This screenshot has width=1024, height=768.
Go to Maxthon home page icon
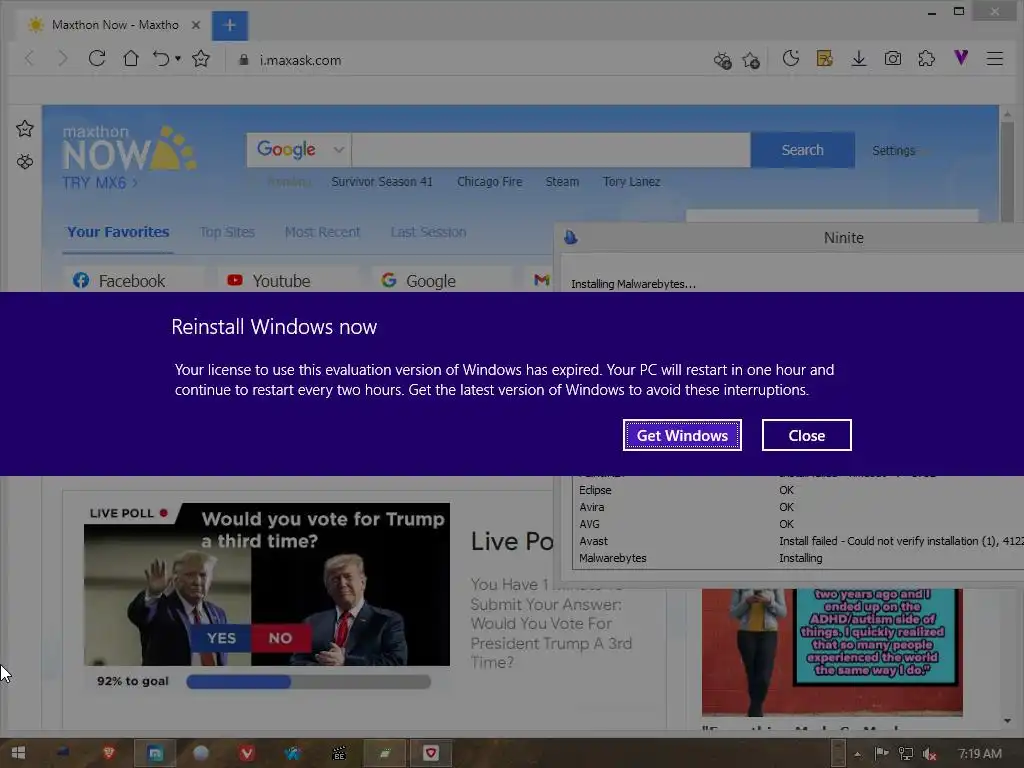click(131, 59)
